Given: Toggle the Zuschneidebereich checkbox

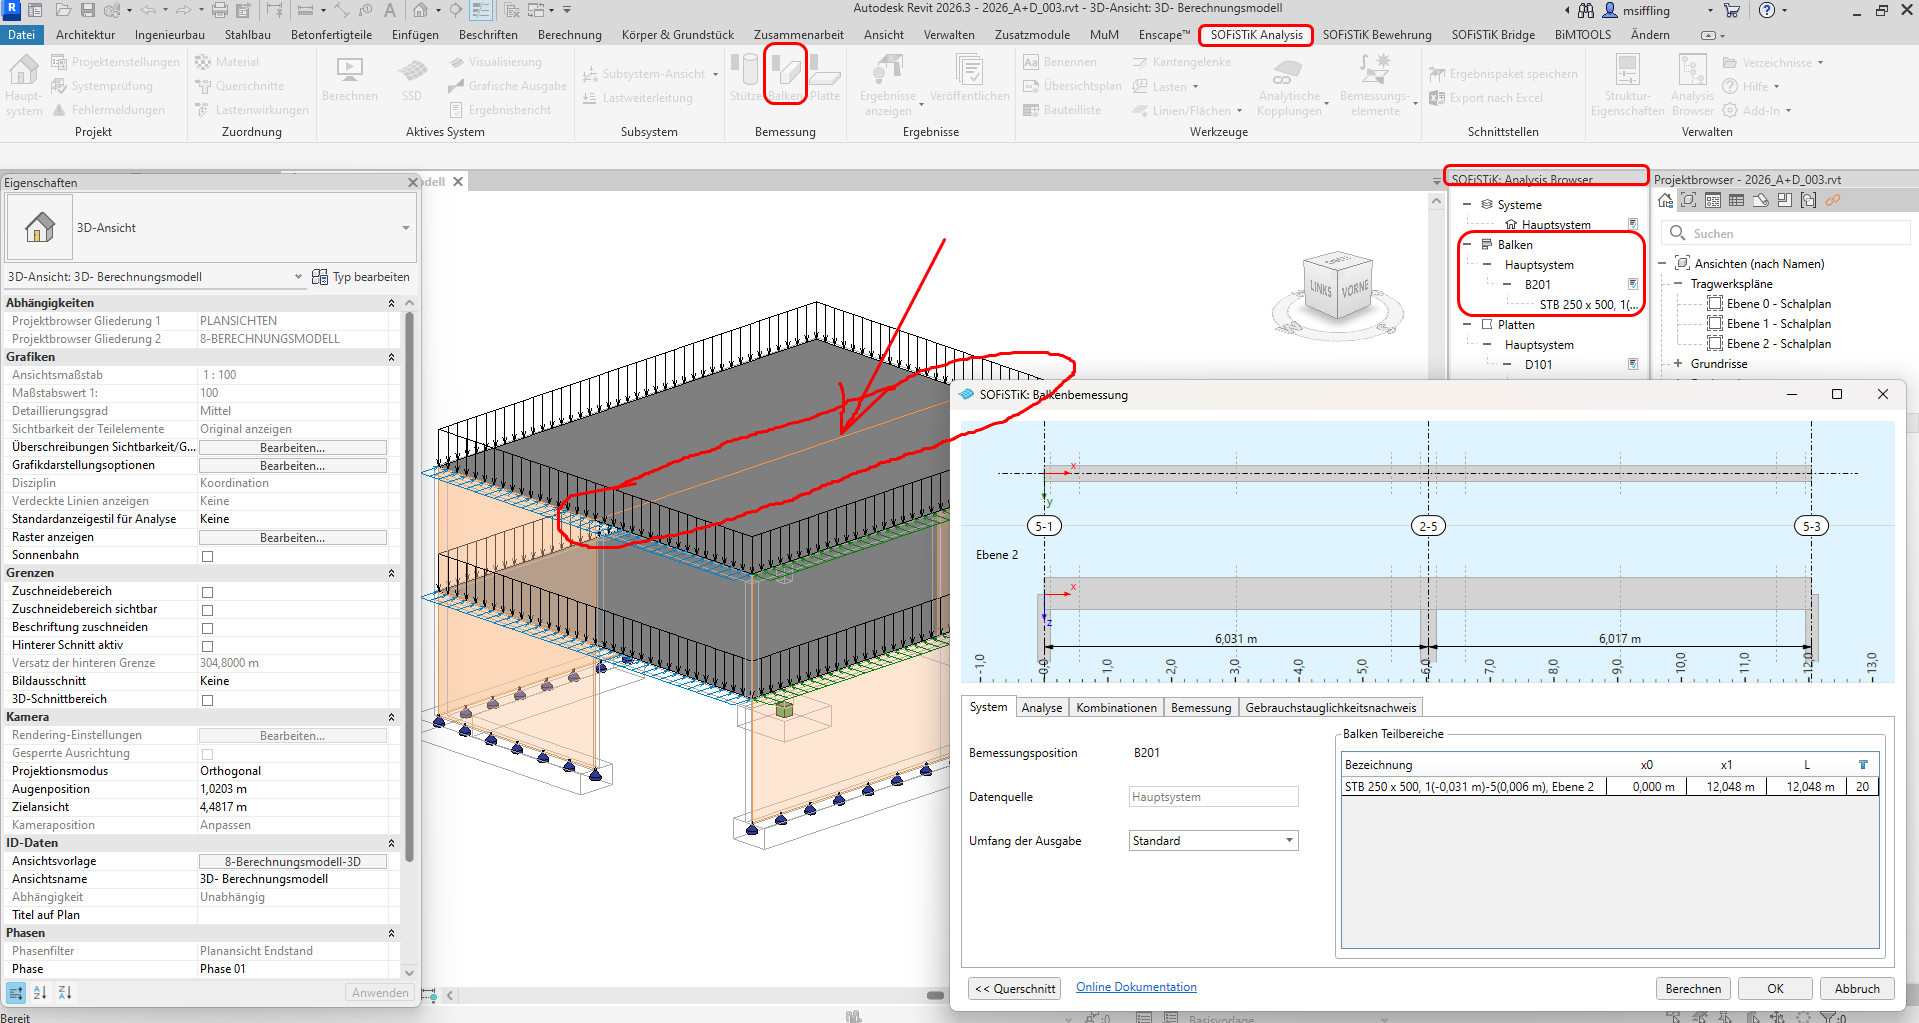Looking at the screenshot, I should coord(208,592).
